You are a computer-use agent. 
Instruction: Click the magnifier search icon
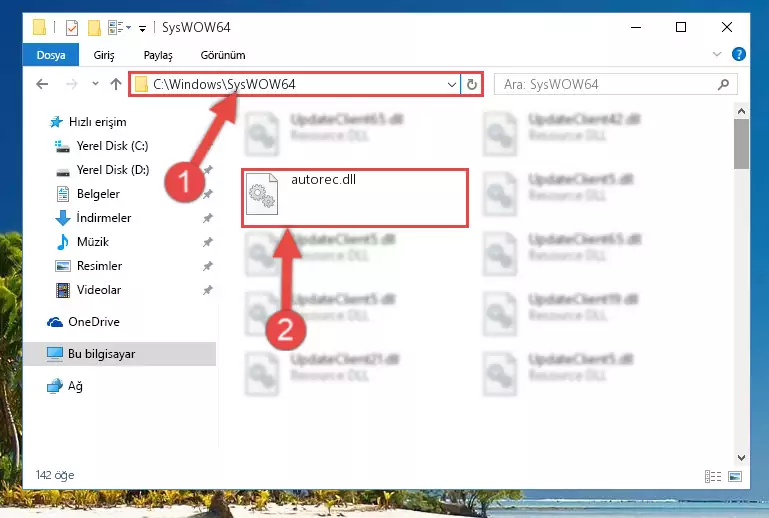pyautogui.click(x=723, y=84)
